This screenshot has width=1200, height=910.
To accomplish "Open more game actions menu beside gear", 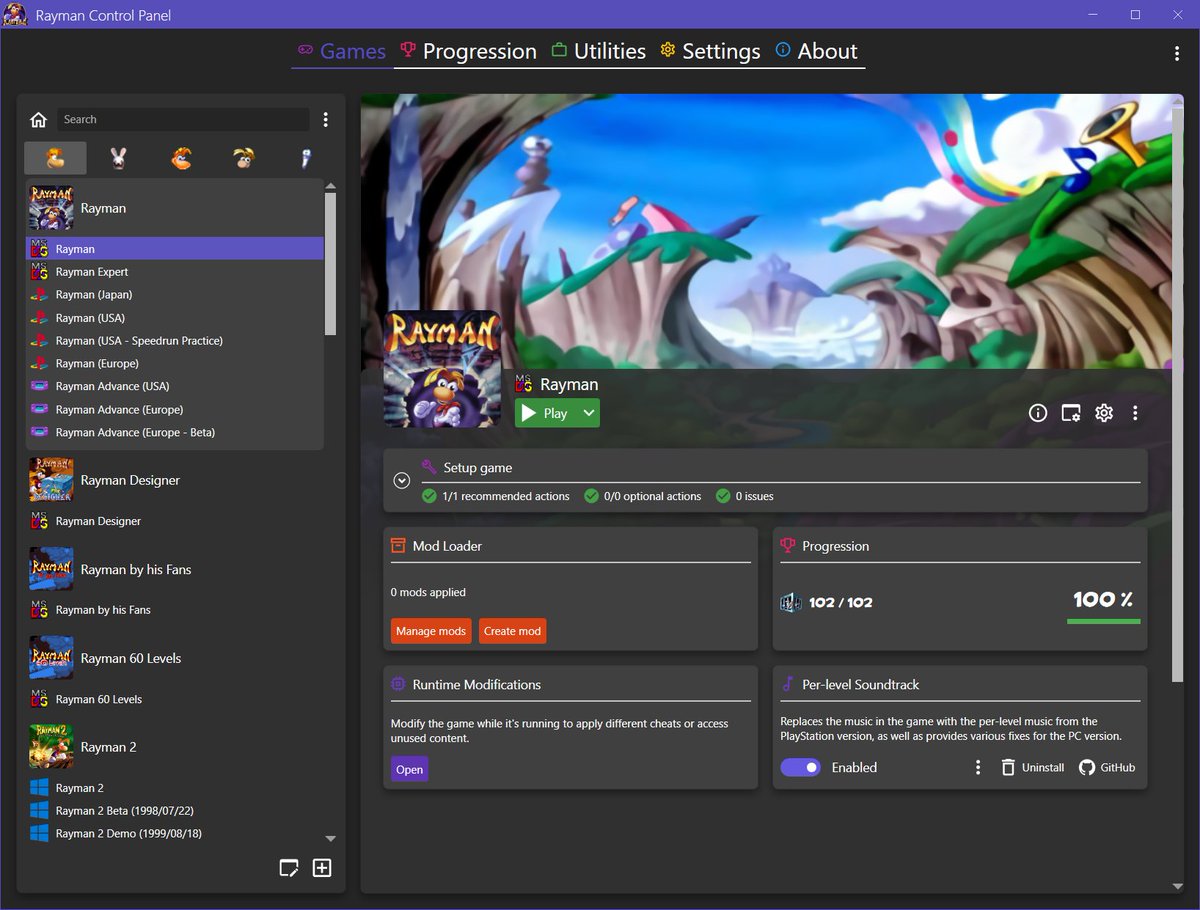I will pyautogui.click(x=1135, y=413).
